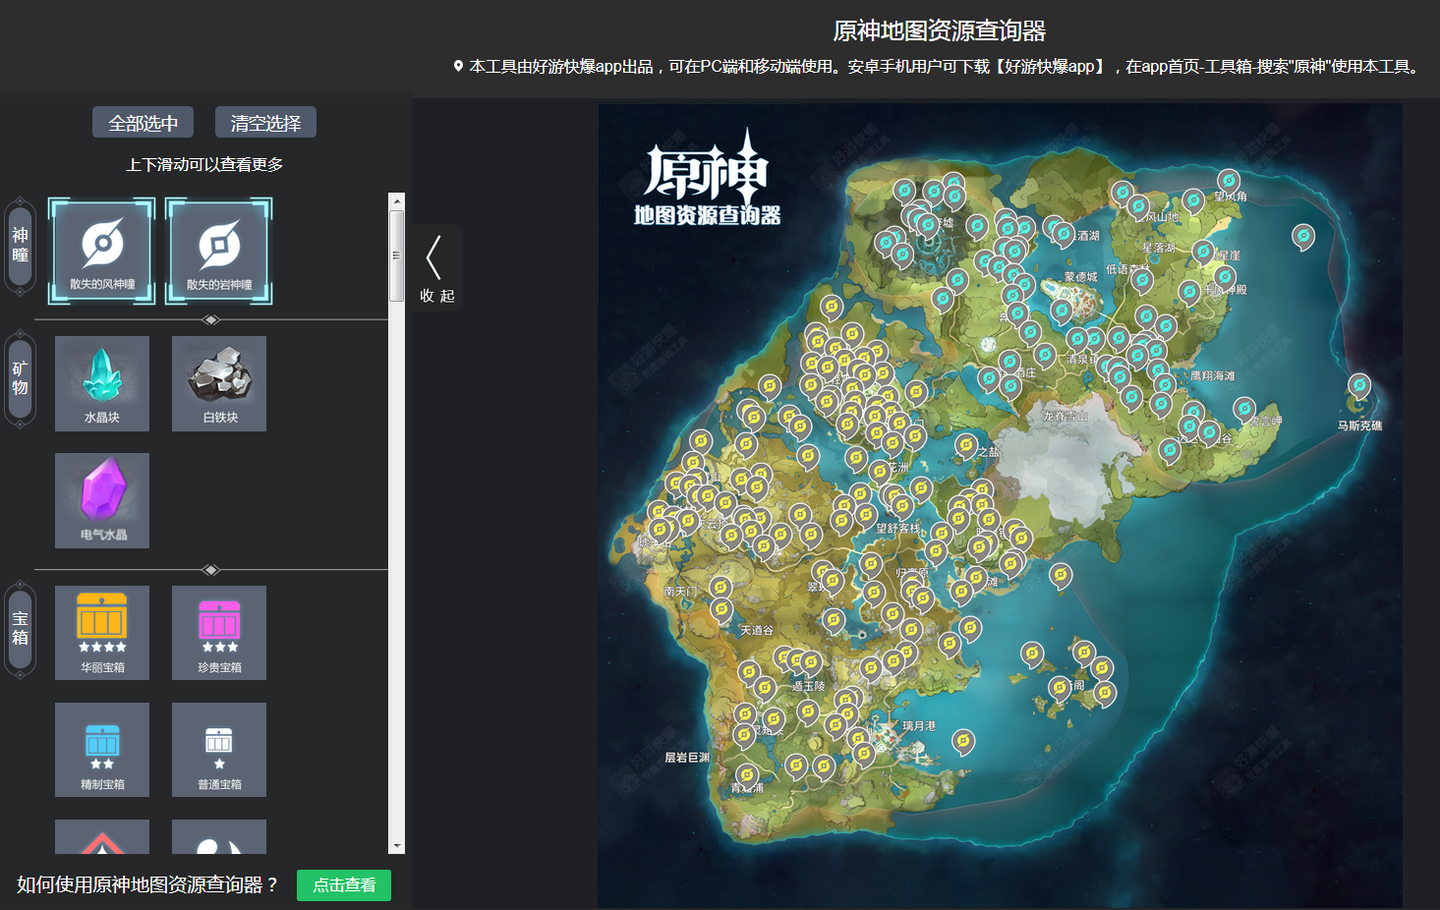Click the 马斯克礁 label on map
This screenshot has height=910, width=1440.
pyautogui.click(x=1360, y=425)
